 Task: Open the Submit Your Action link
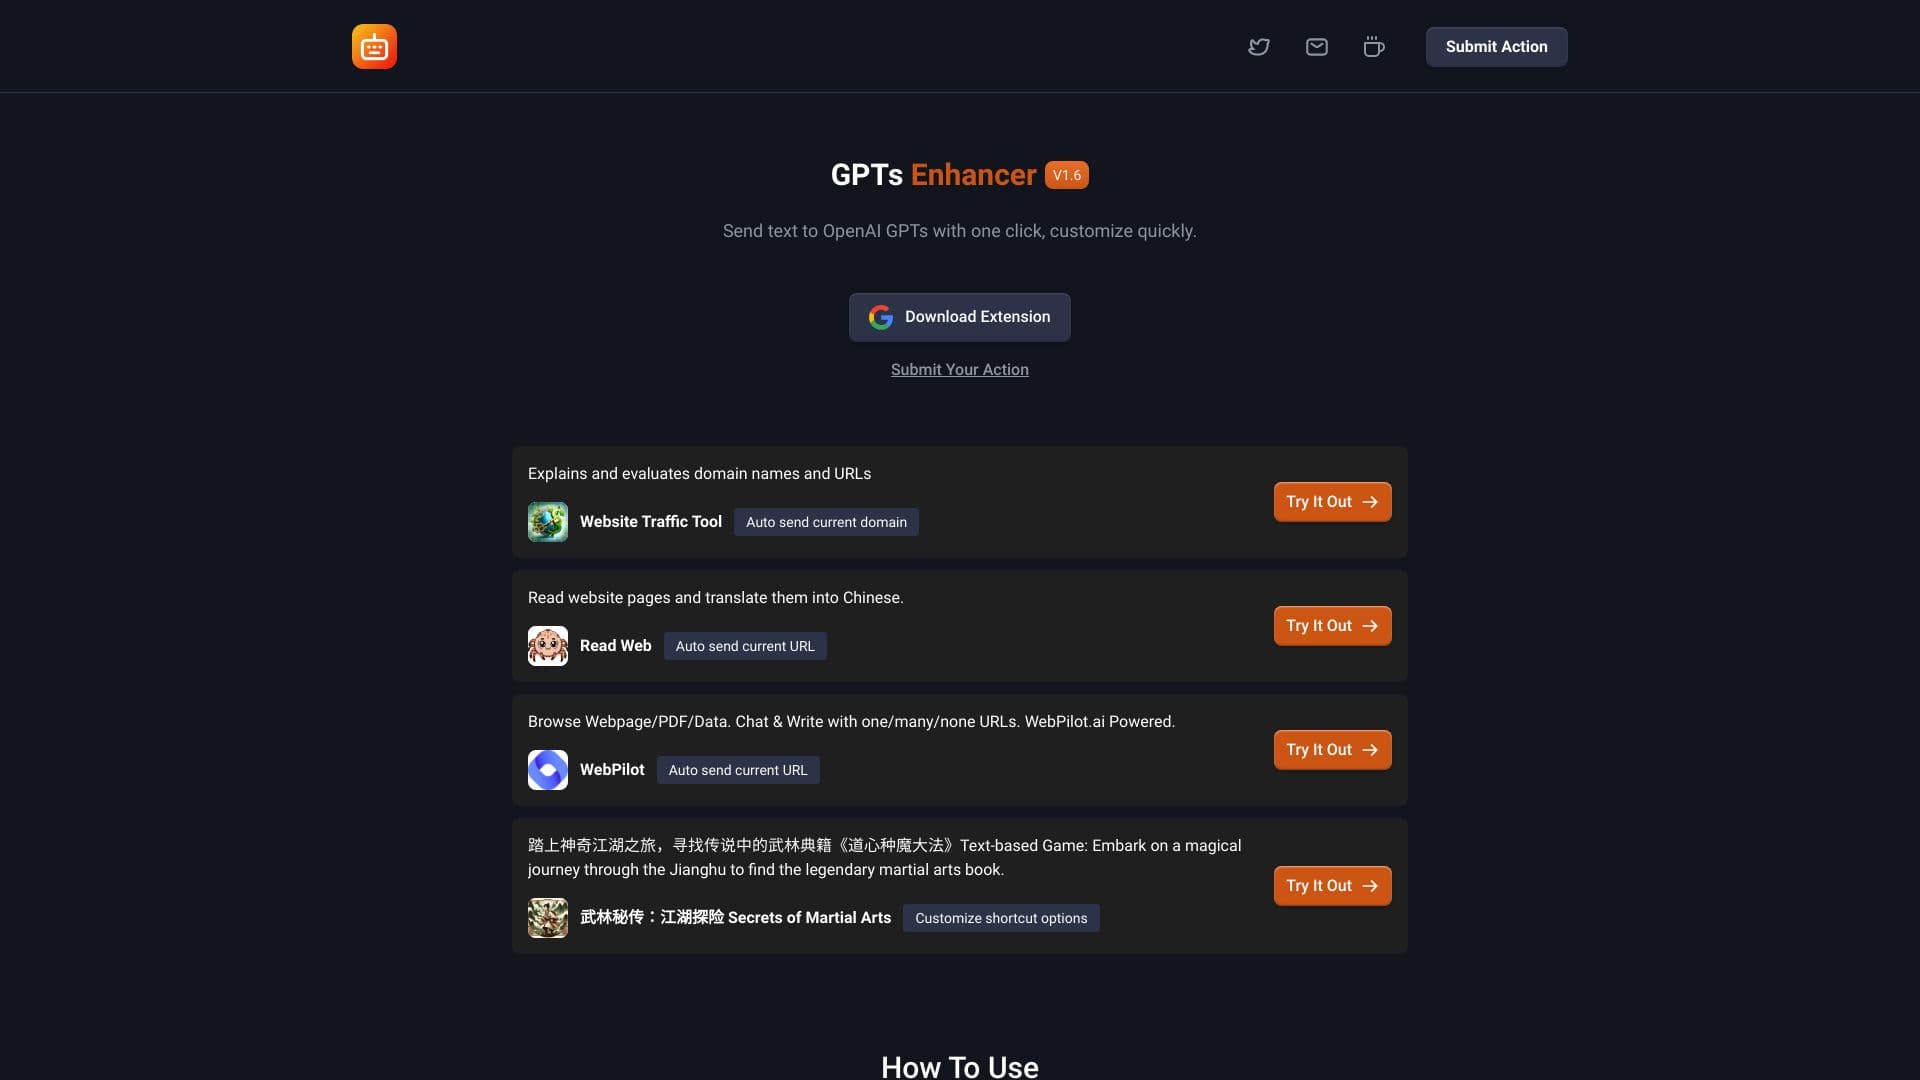point(960,370)
